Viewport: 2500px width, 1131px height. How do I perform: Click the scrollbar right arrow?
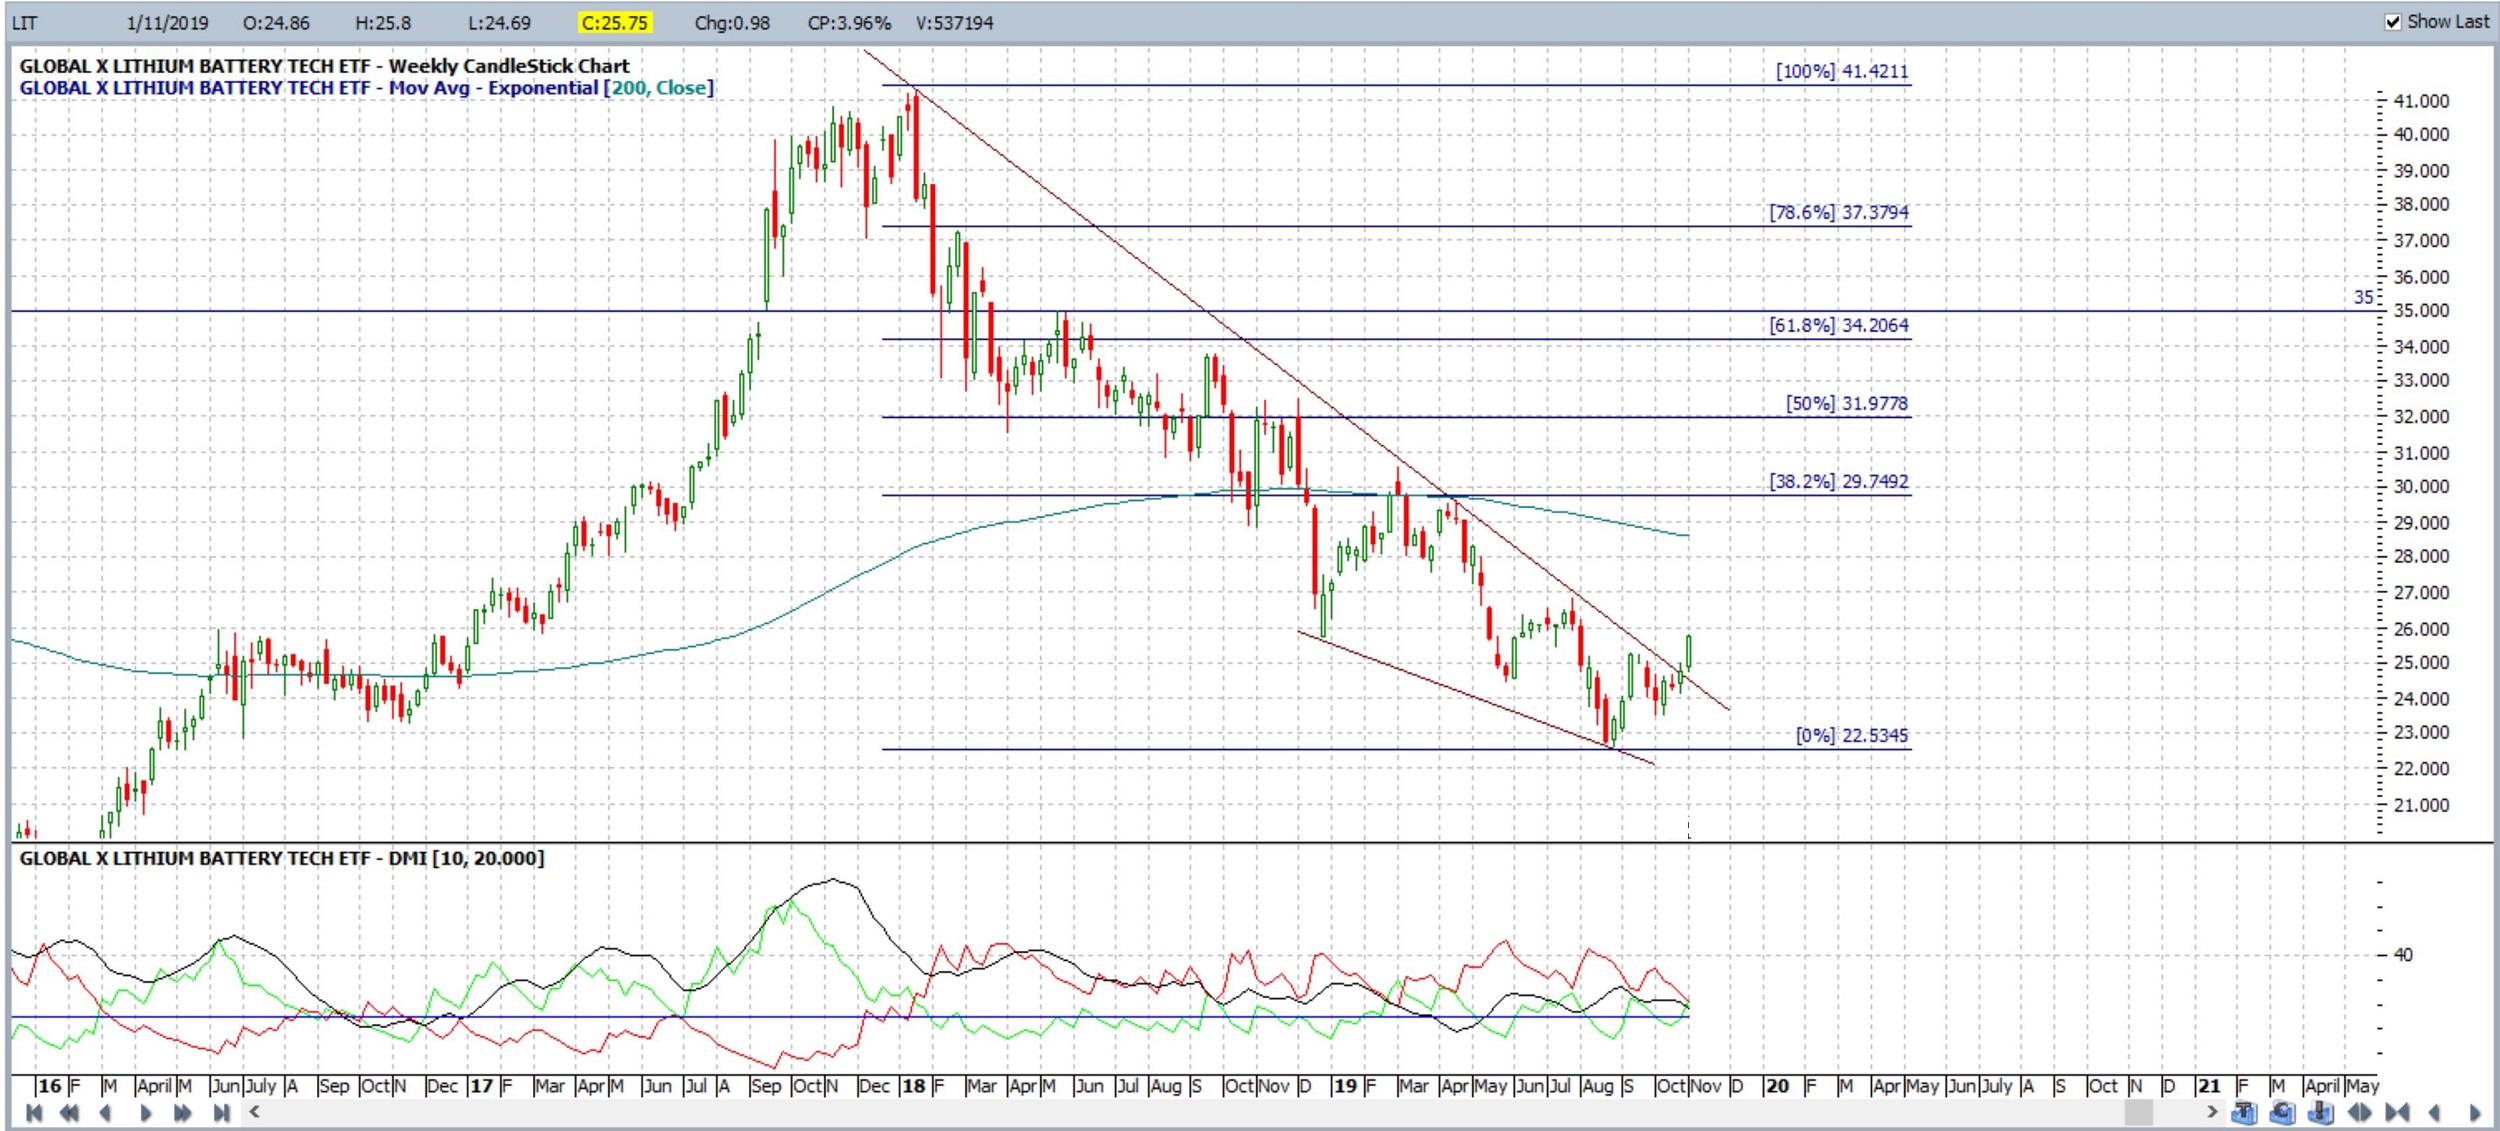[2211, 1112]
